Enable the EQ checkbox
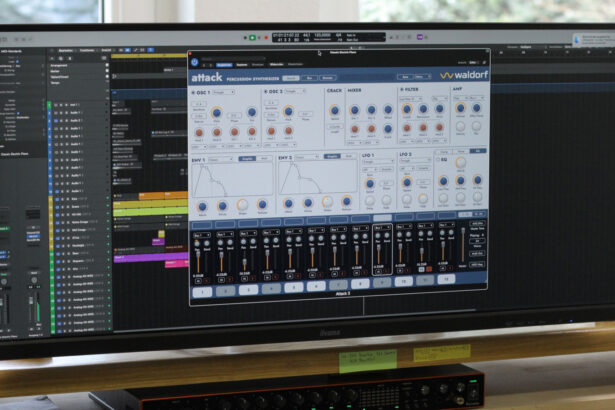Image resolution: width=615 pixels, height=410 pixels. pyautogui.click(x=438, y=160)
